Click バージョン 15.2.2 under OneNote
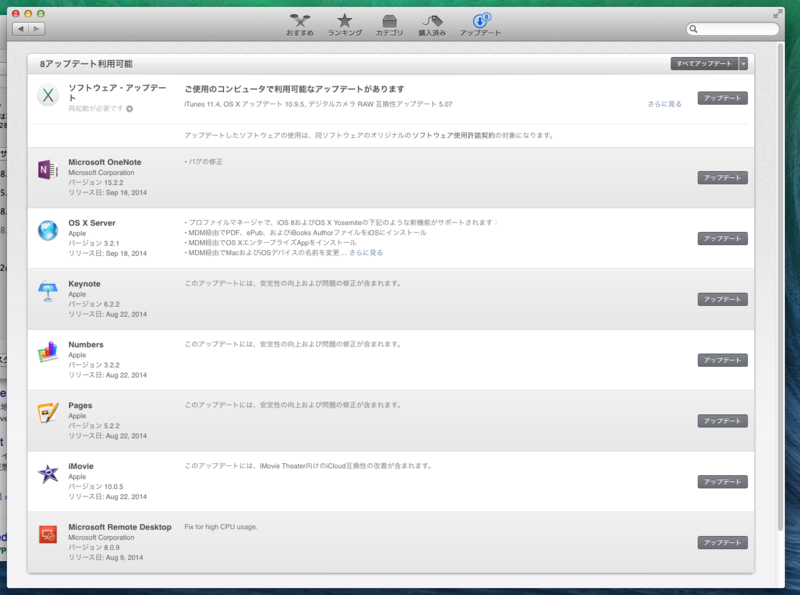Image resolution: width=800 pixels, height=595 pixels. click(x=96, y=183)
